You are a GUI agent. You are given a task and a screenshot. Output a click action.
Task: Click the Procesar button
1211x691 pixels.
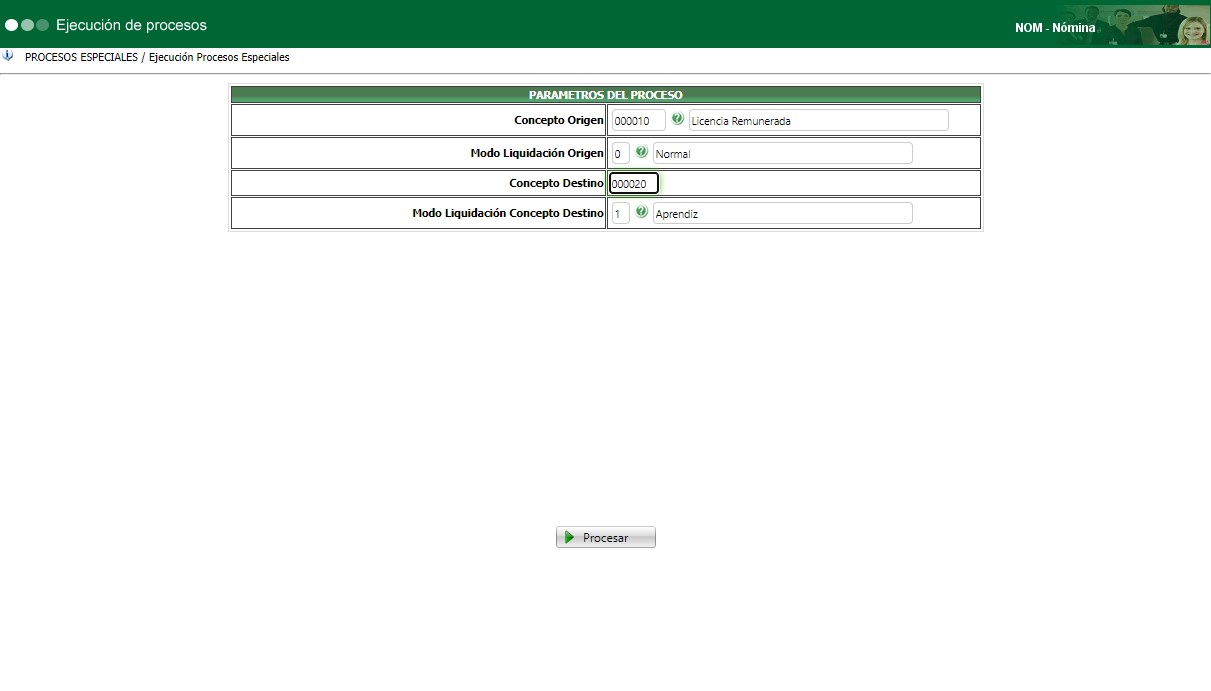[x=606, y=537]
